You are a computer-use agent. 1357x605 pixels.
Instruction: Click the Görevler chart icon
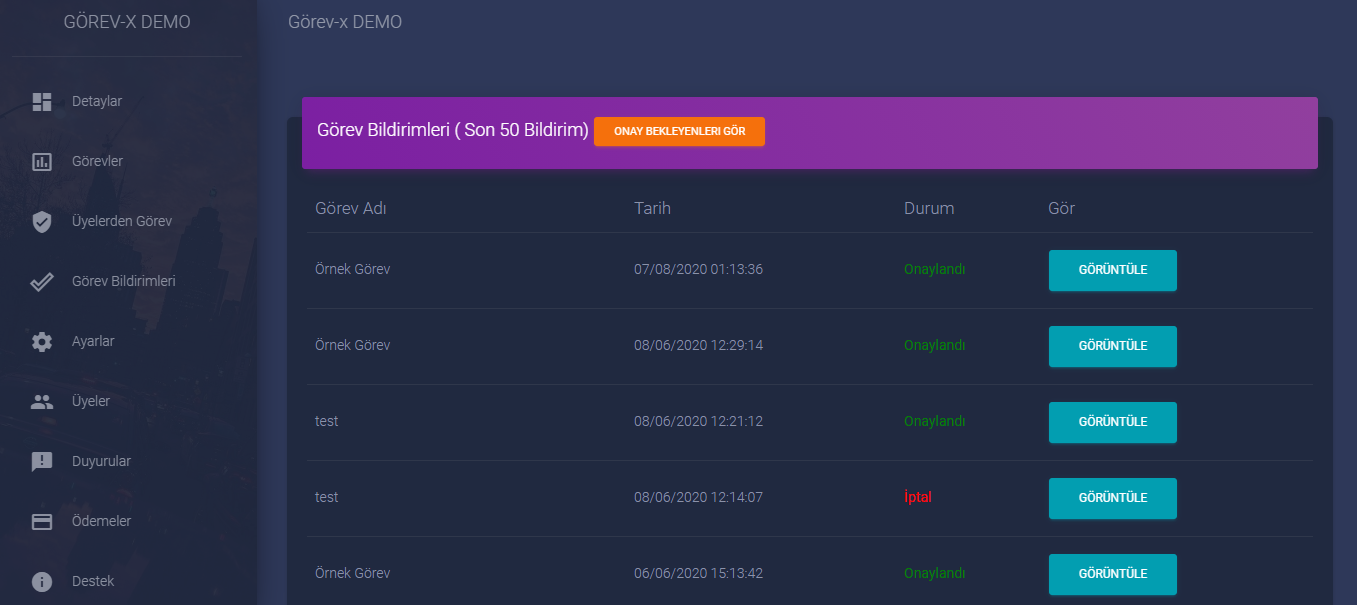(42, 162)
